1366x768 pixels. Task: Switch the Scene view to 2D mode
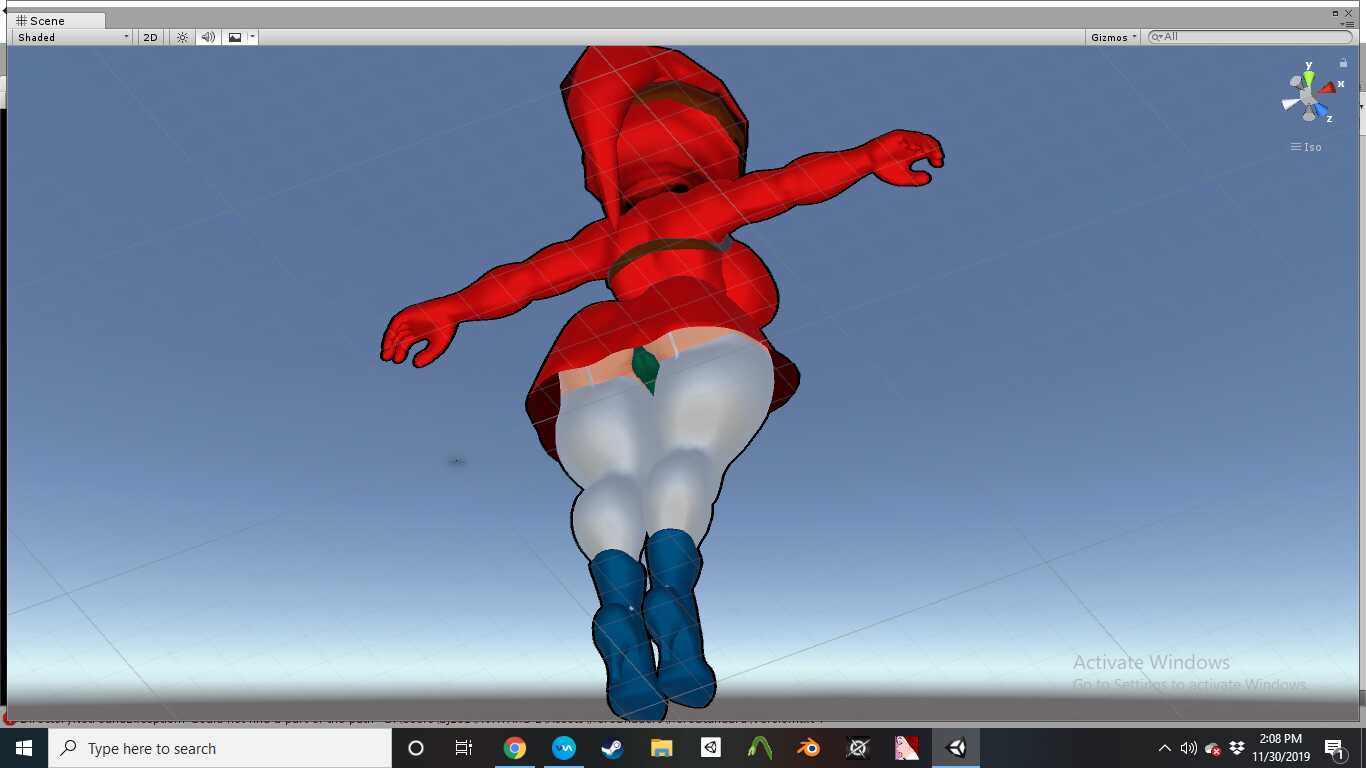[150, 37]
